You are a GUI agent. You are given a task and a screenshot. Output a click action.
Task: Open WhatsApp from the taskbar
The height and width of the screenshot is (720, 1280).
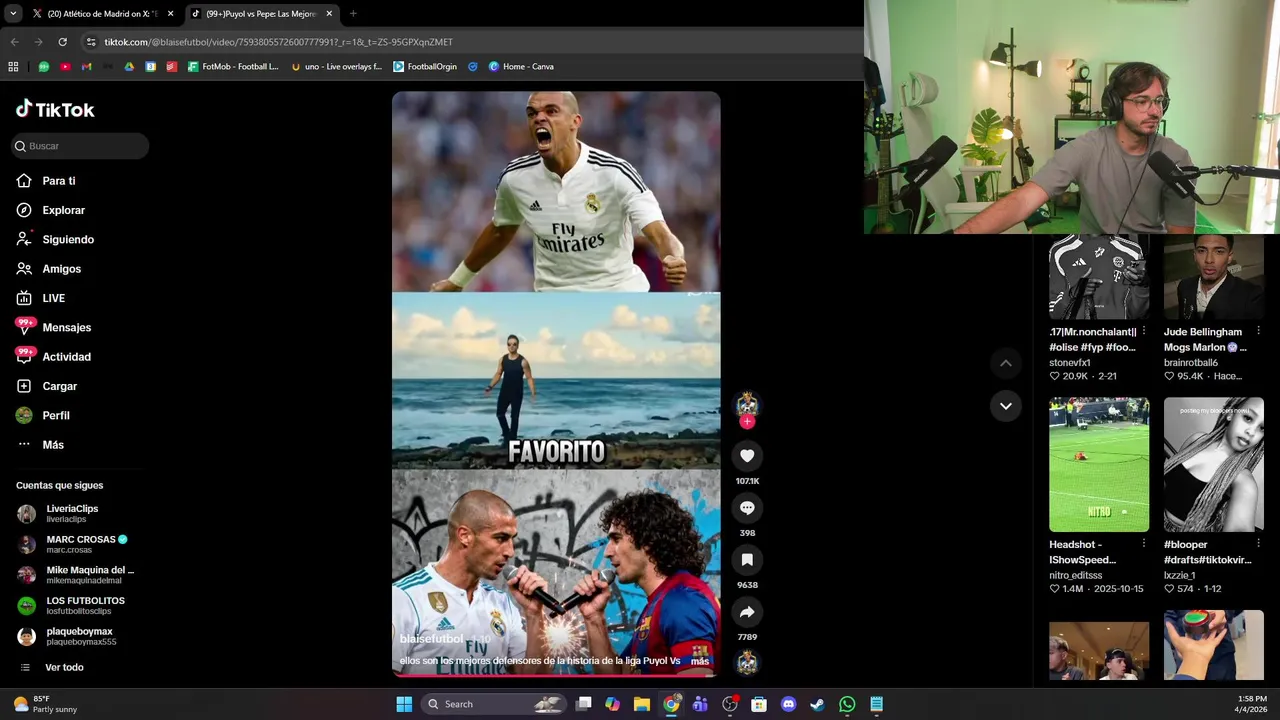[x=847, y=704]
